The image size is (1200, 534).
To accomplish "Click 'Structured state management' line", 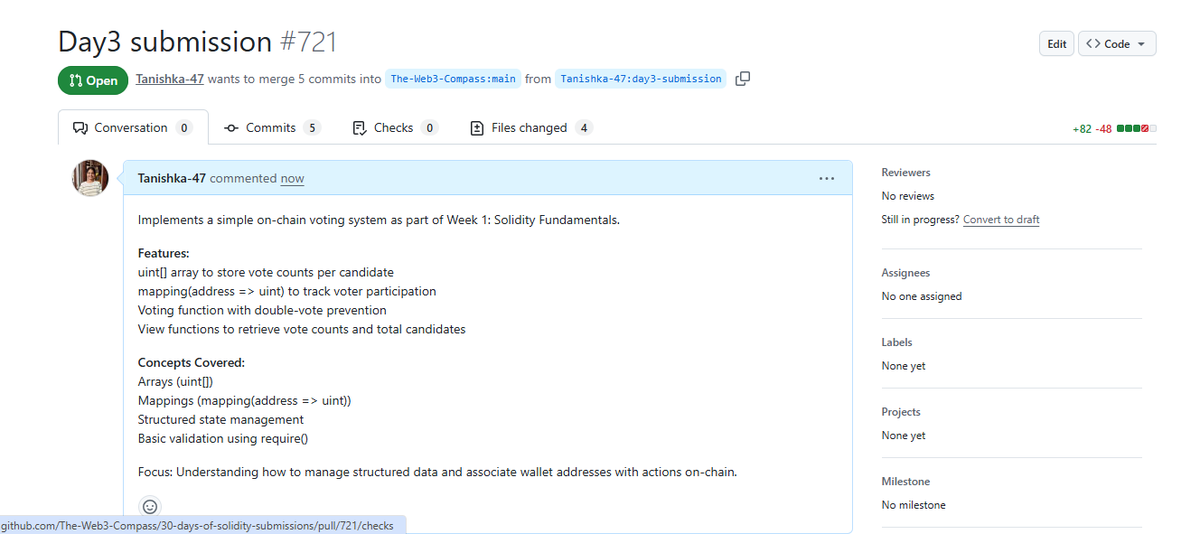I will coord(221,420).
